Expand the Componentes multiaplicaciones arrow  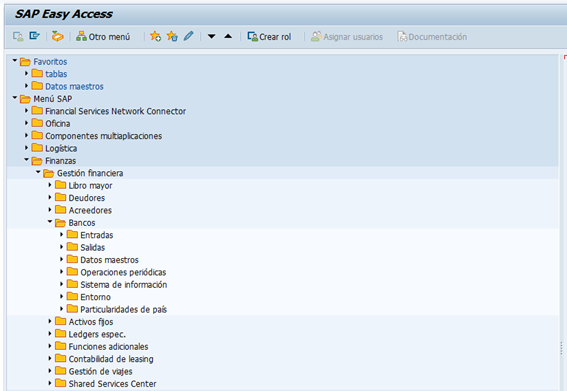click(26, 135)
